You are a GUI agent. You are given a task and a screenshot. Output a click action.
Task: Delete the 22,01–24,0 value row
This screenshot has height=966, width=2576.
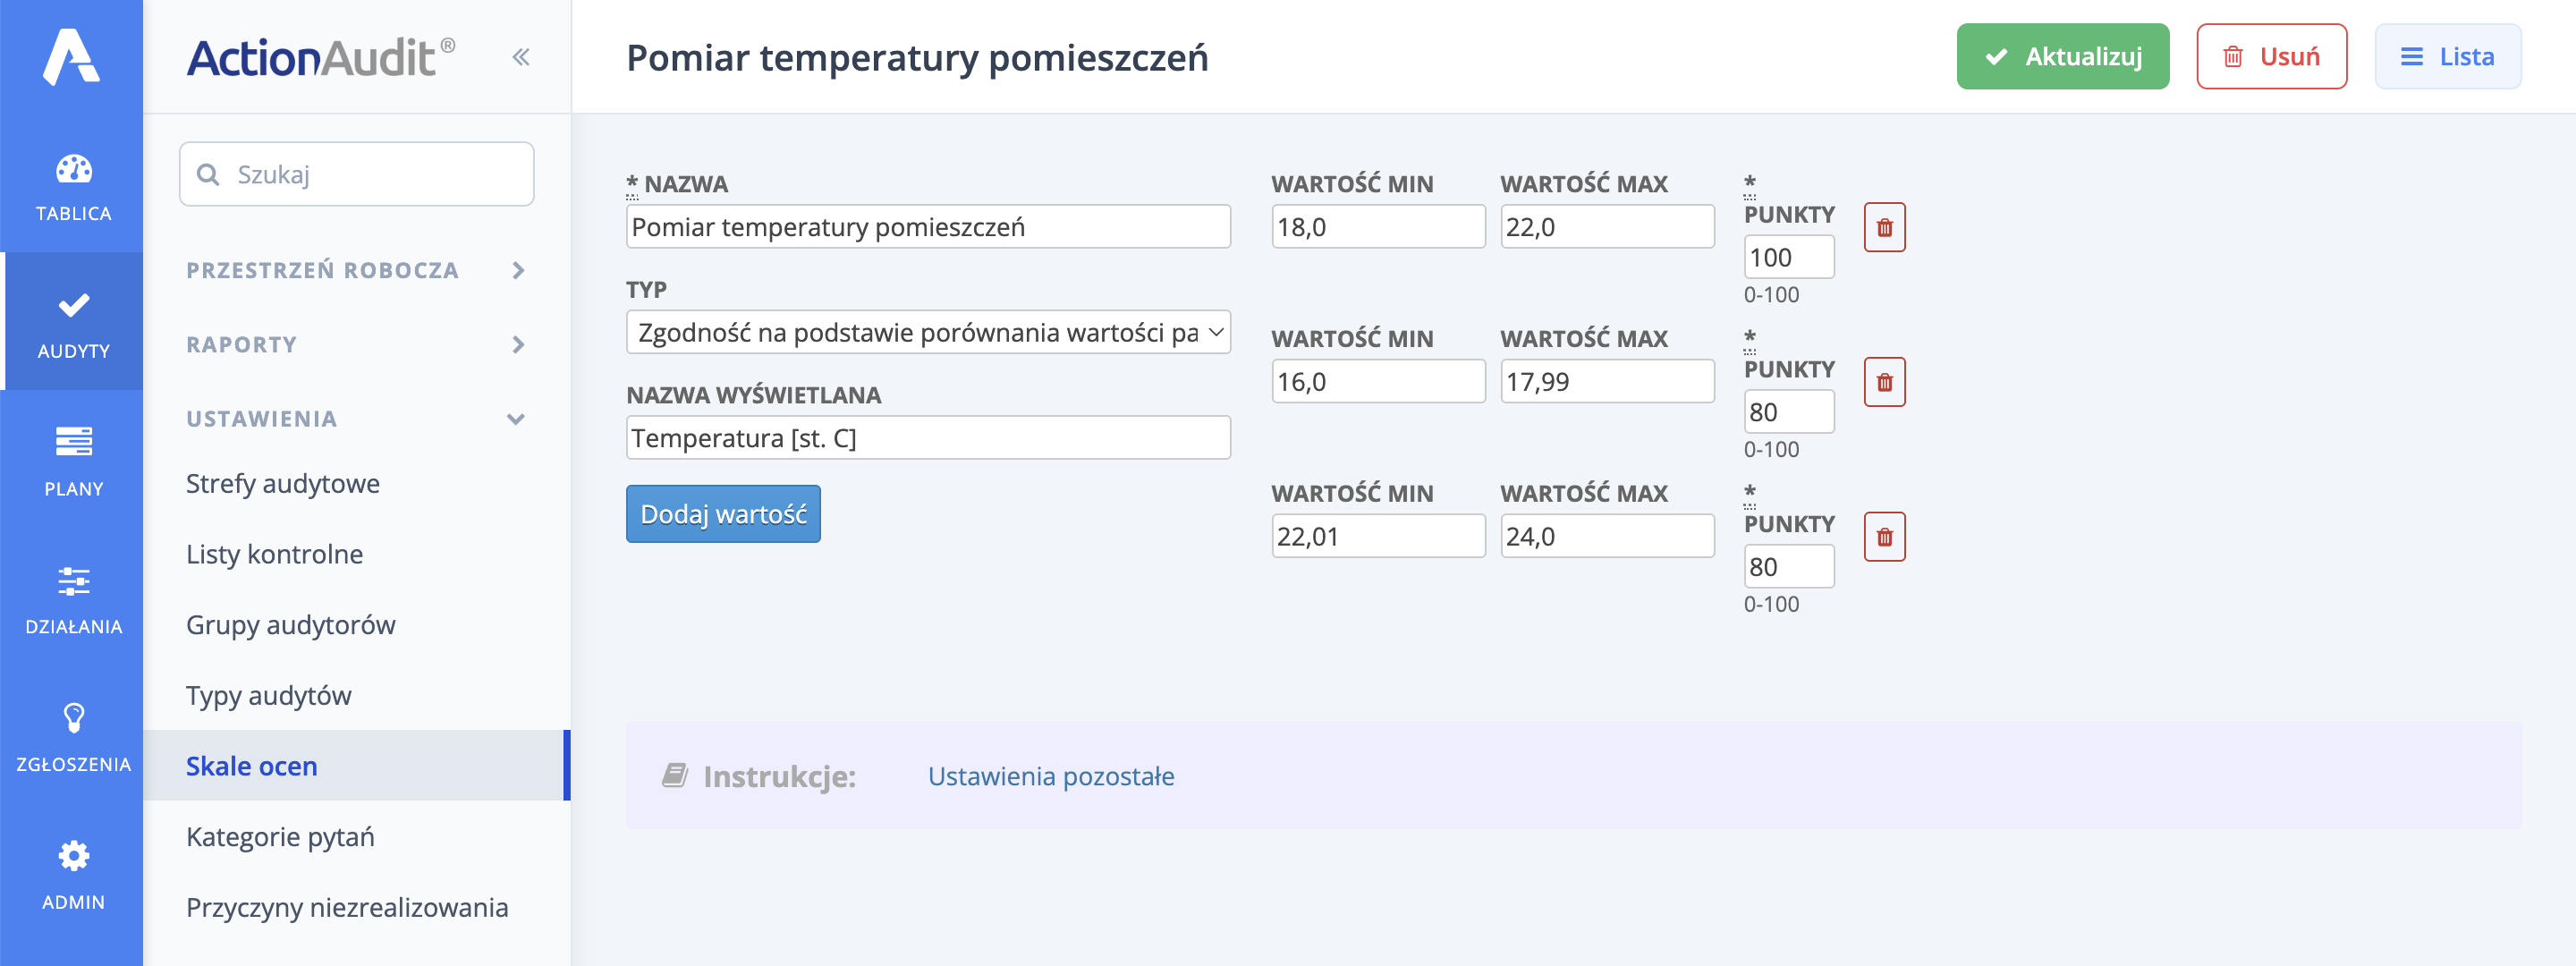click(x=1883, y=537)
